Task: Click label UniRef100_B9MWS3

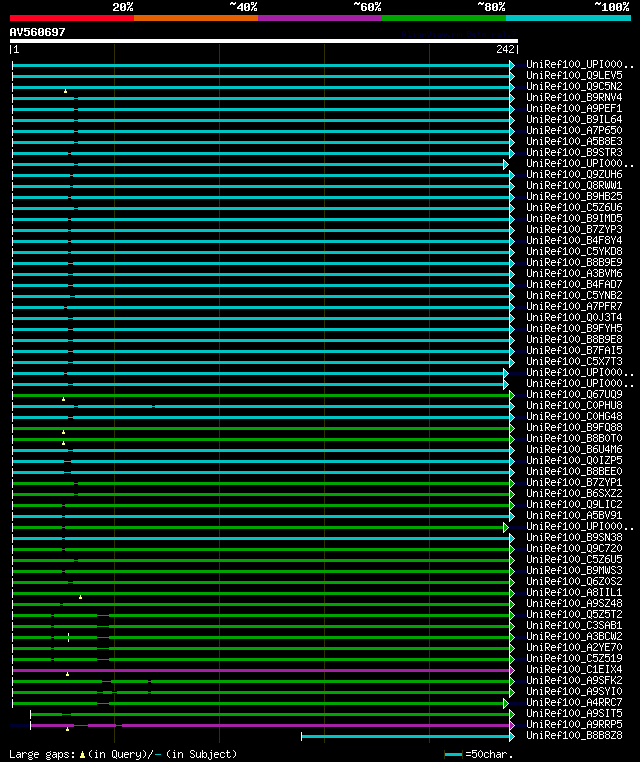Action: point(574,571)
